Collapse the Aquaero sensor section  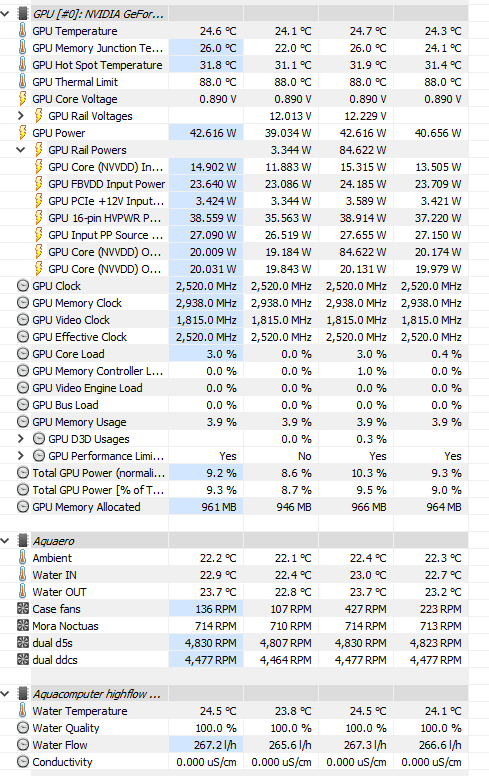pyautogui.click(x=5, y=540)
